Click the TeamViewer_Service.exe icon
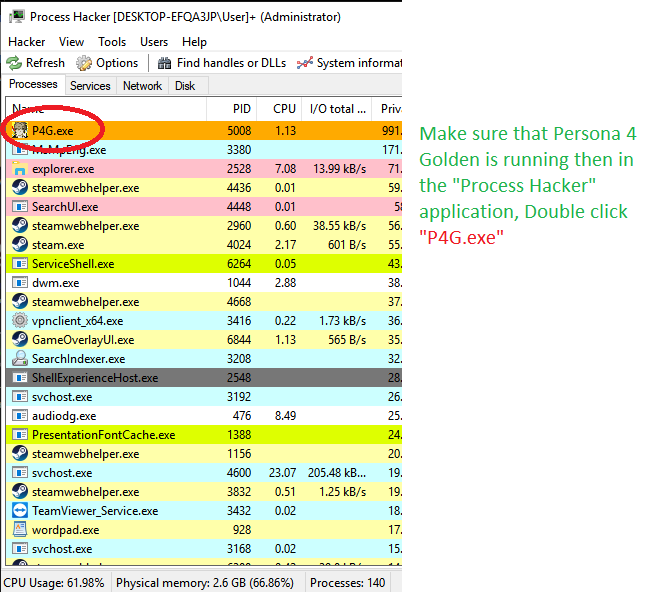The image size is (650, 609). click(19, 510)
